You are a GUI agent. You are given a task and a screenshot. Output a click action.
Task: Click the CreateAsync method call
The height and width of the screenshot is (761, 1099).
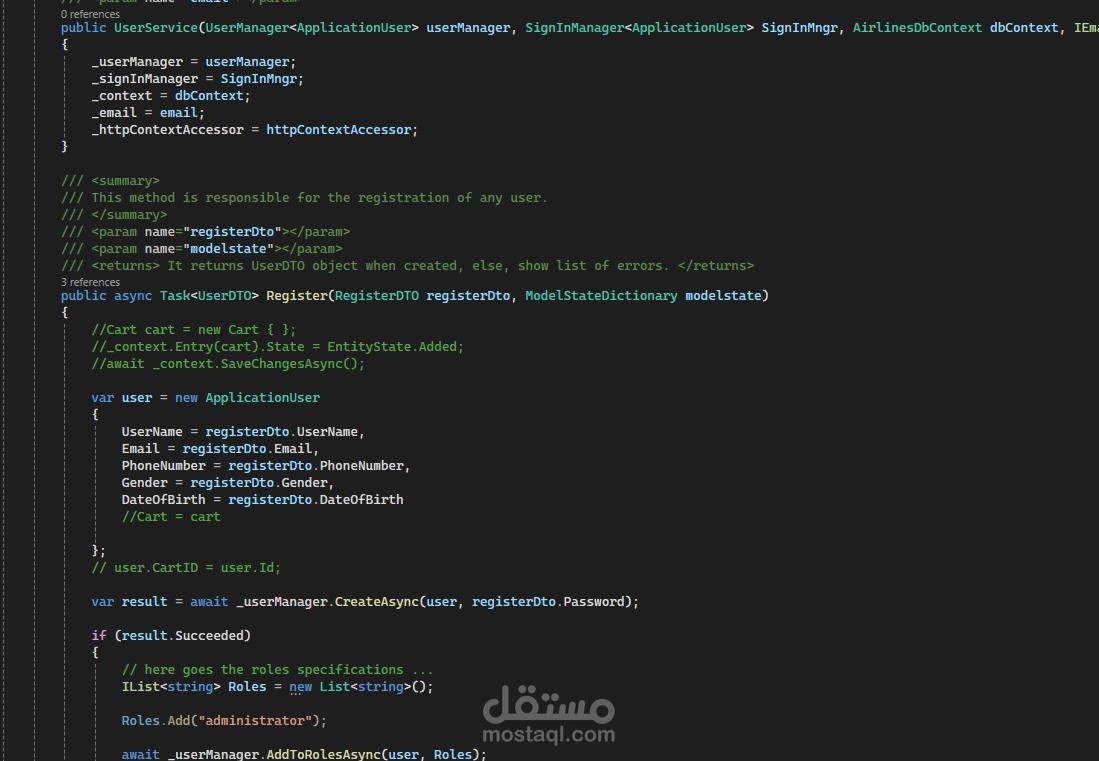[x=376, y=602]
